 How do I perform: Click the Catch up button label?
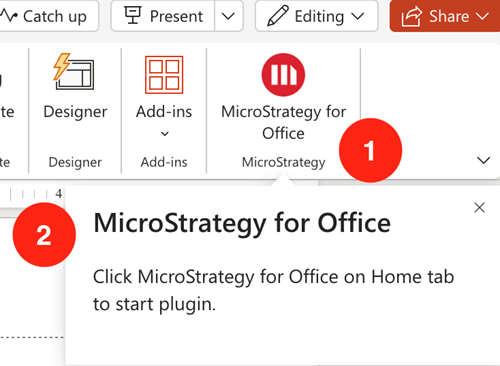tap(55, 16)
